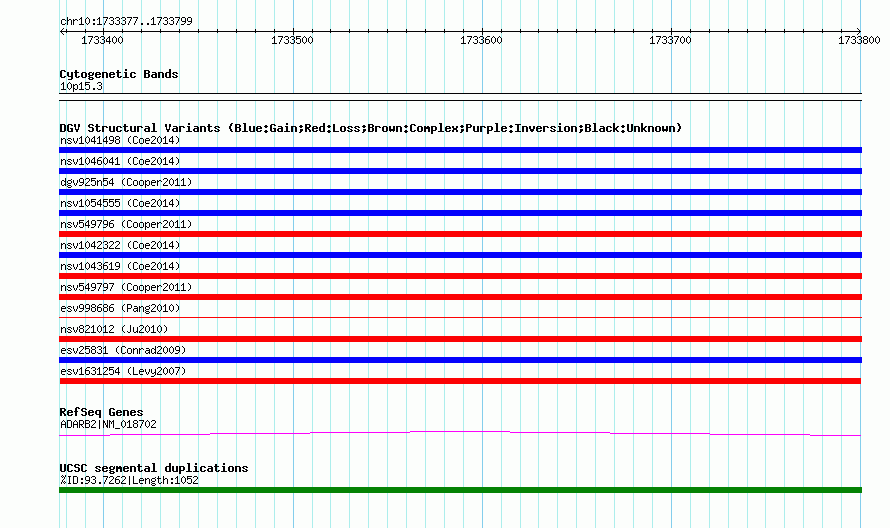Click the blue bar under dgv925n54
The width and height of the screenshot is (890, 528).
click(x=460, y=192)
